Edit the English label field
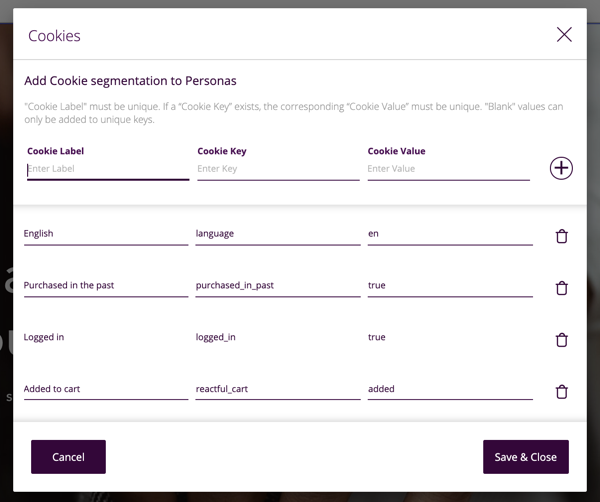 [x=106, y=234]
